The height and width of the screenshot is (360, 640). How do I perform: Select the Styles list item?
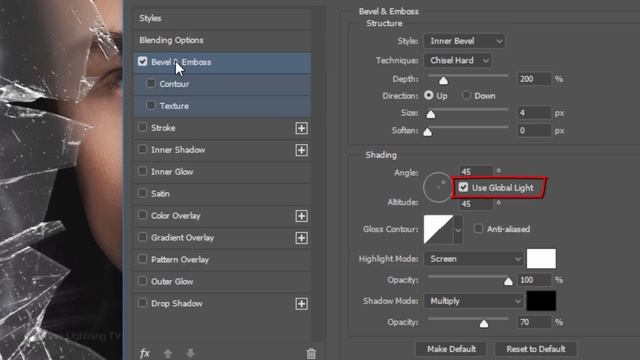pyautogui.click(x=222, y=18)
